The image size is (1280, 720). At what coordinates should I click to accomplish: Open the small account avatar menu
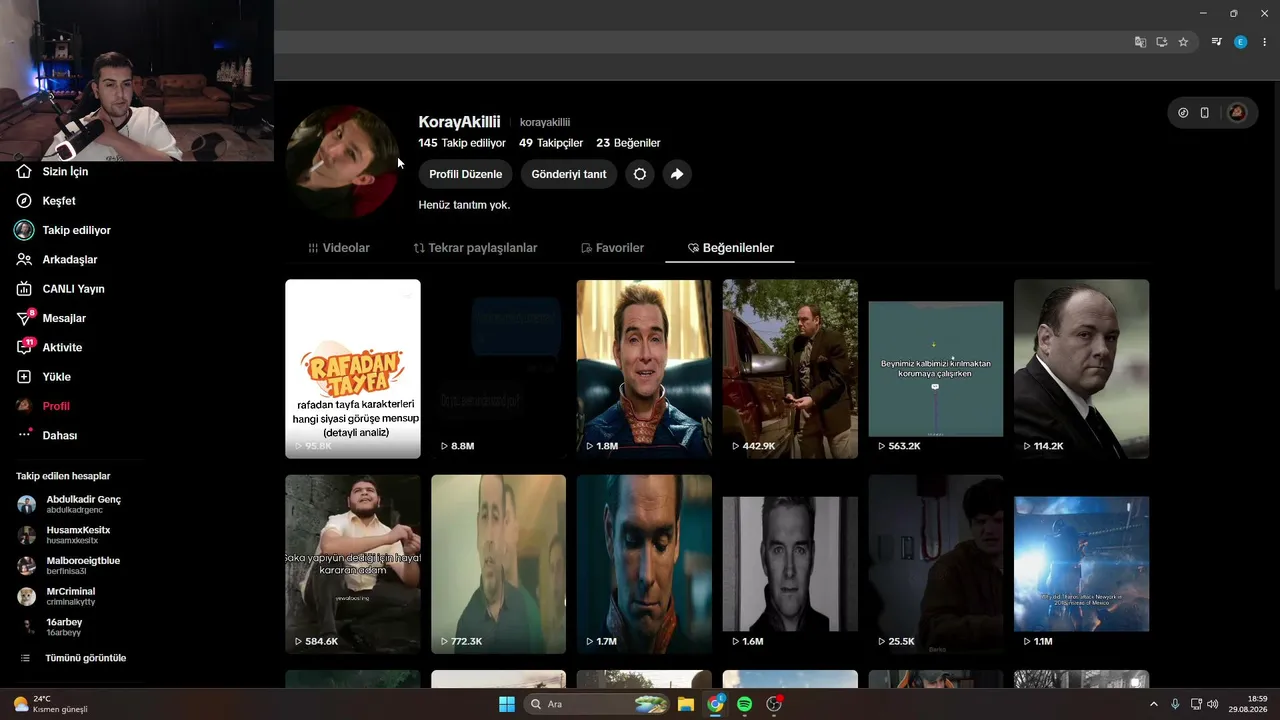pyautogui.click(x=1237, y=113)
